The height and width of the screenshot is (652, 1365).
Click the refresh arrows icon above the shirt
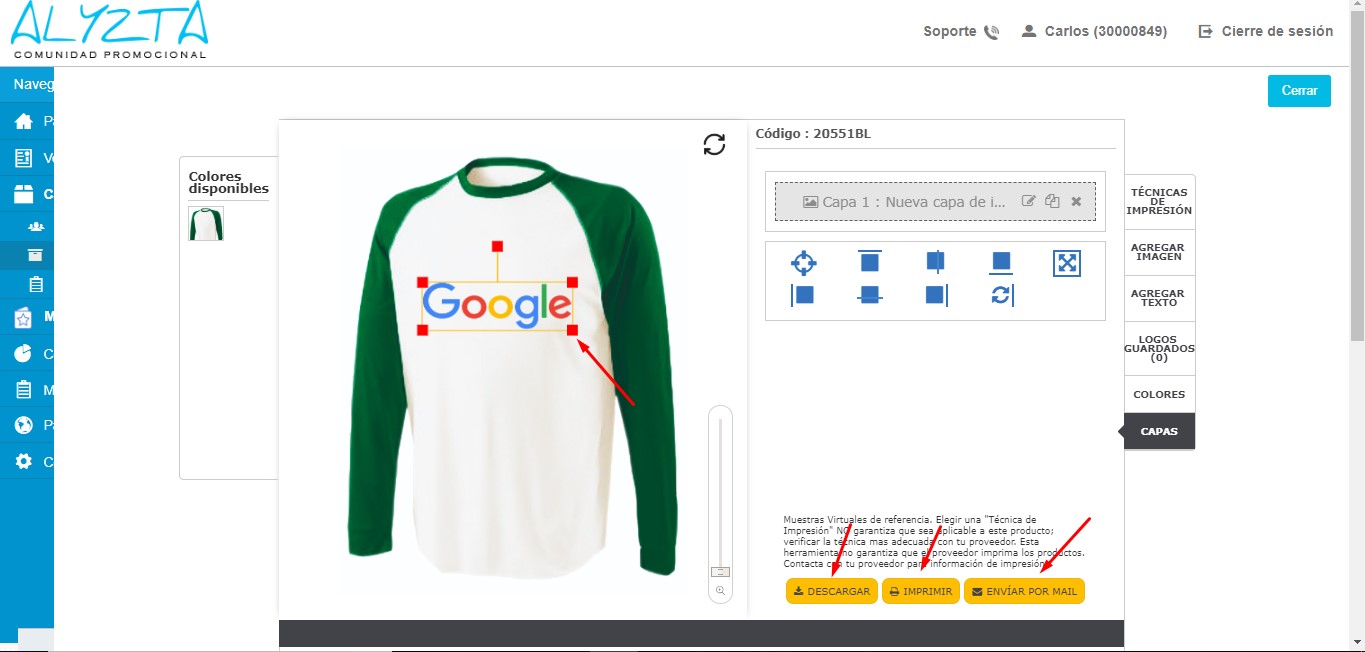pos(714,145)
